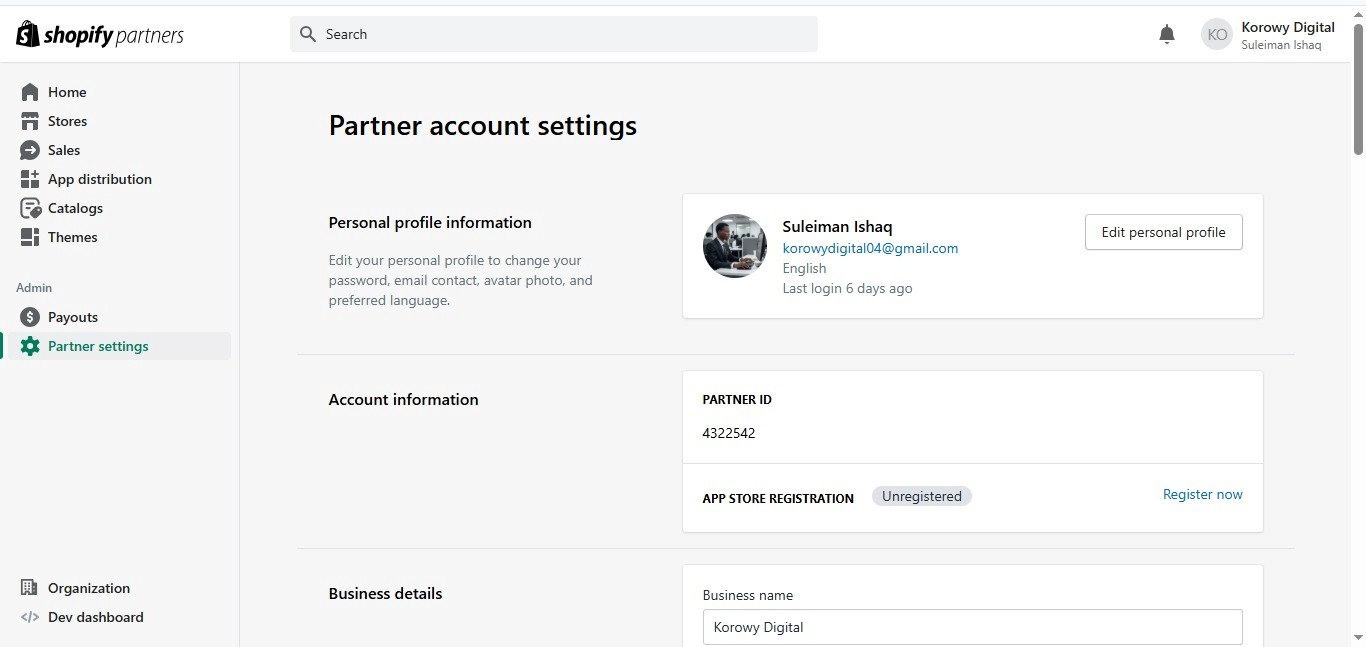Click Suleiman Ishaq profile photo
This screenshot has height=647, width=1366.
tap(735, 246)
